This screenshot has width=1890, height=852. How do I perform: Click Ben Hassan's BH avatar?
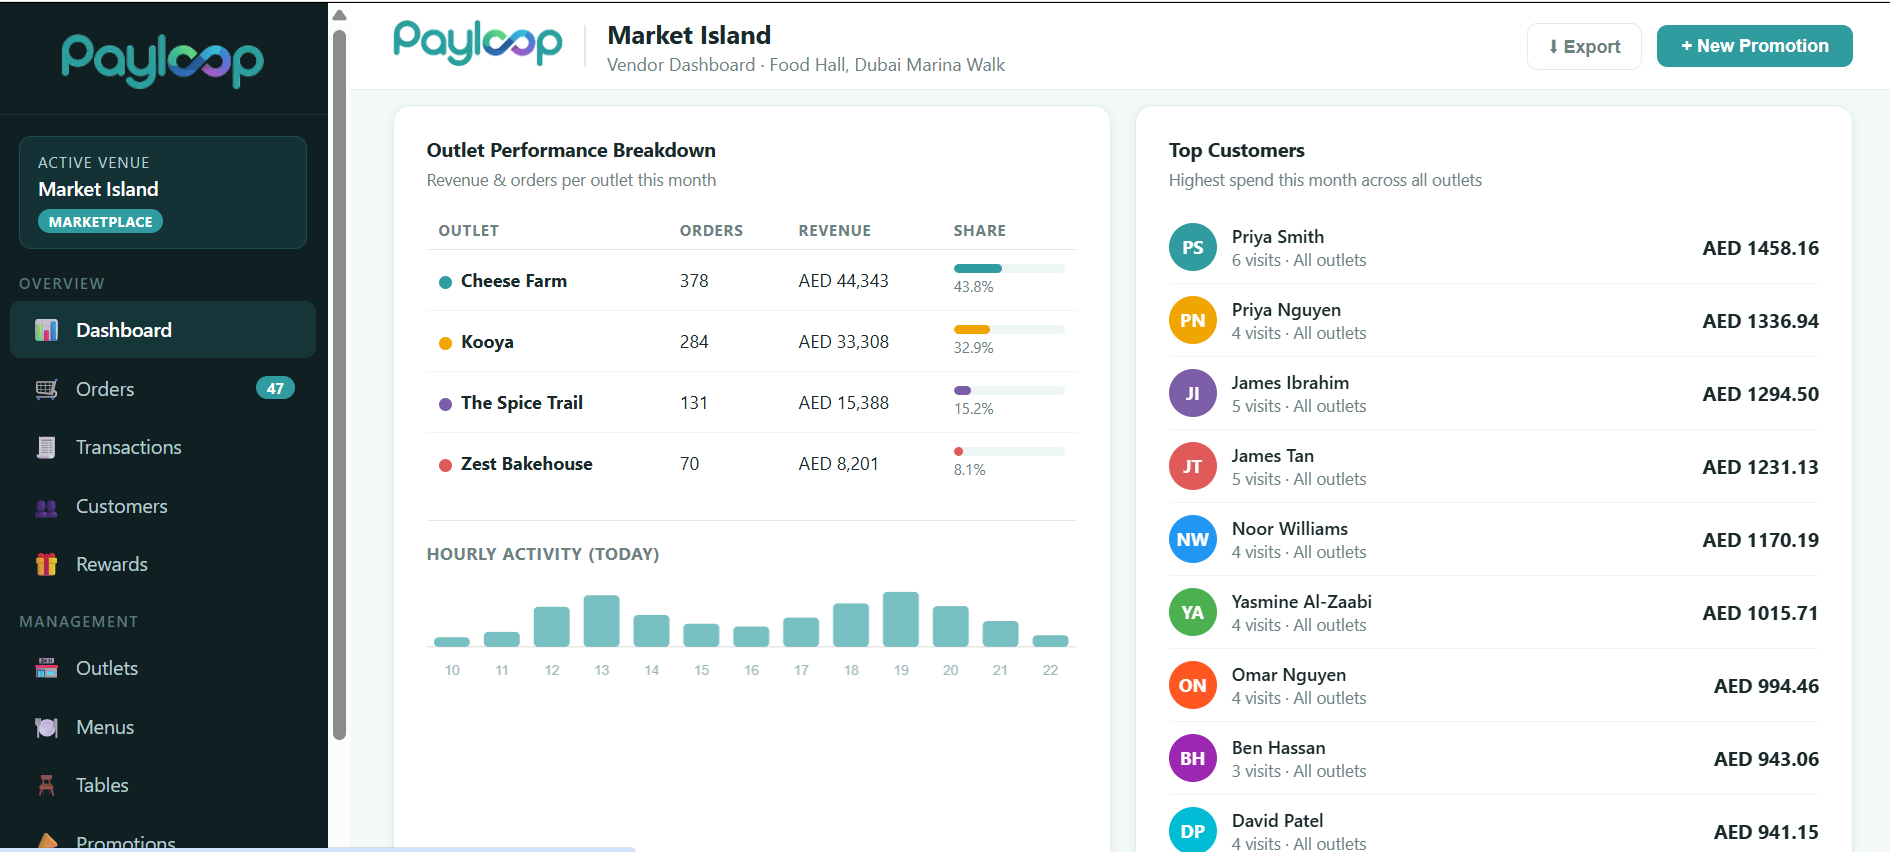coord(1193,758)
